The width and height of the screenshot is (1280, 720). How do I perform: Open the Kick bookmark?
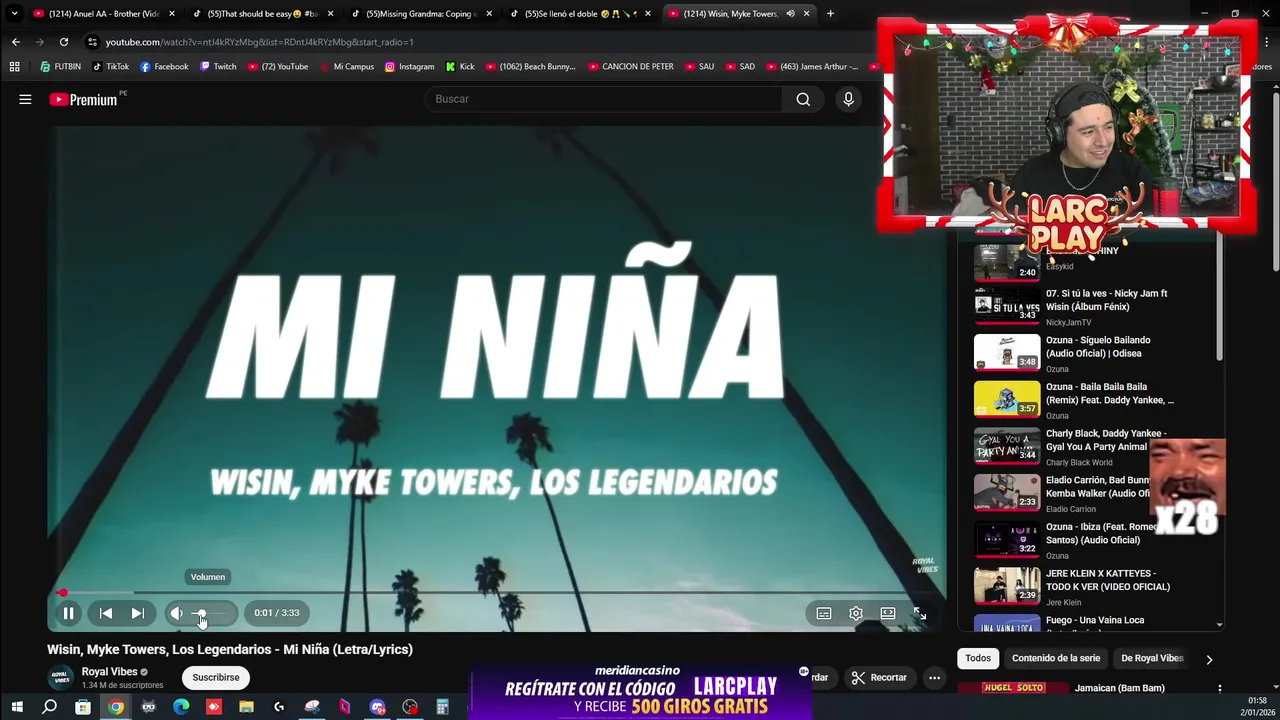click(460, 67)
